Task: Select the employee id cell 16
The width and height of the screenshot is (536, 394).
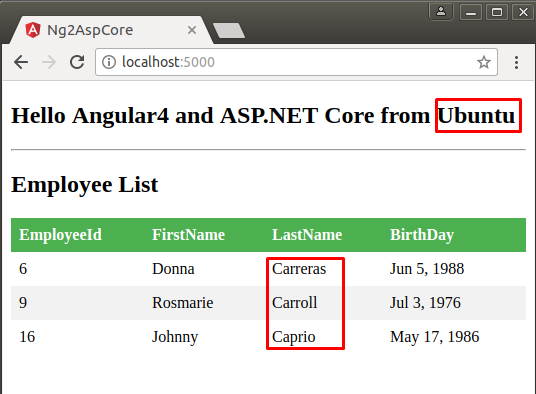Action: 27,337
